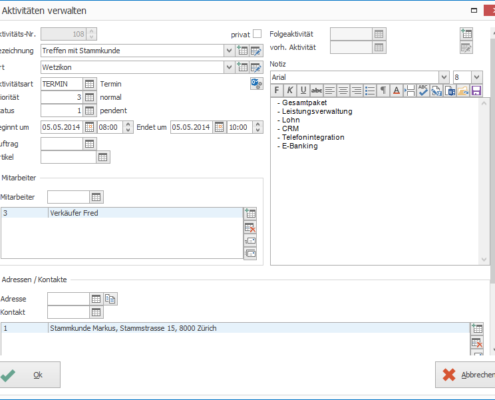
Task: Open lookup for Kontakt field
Action: coord(96,312)
